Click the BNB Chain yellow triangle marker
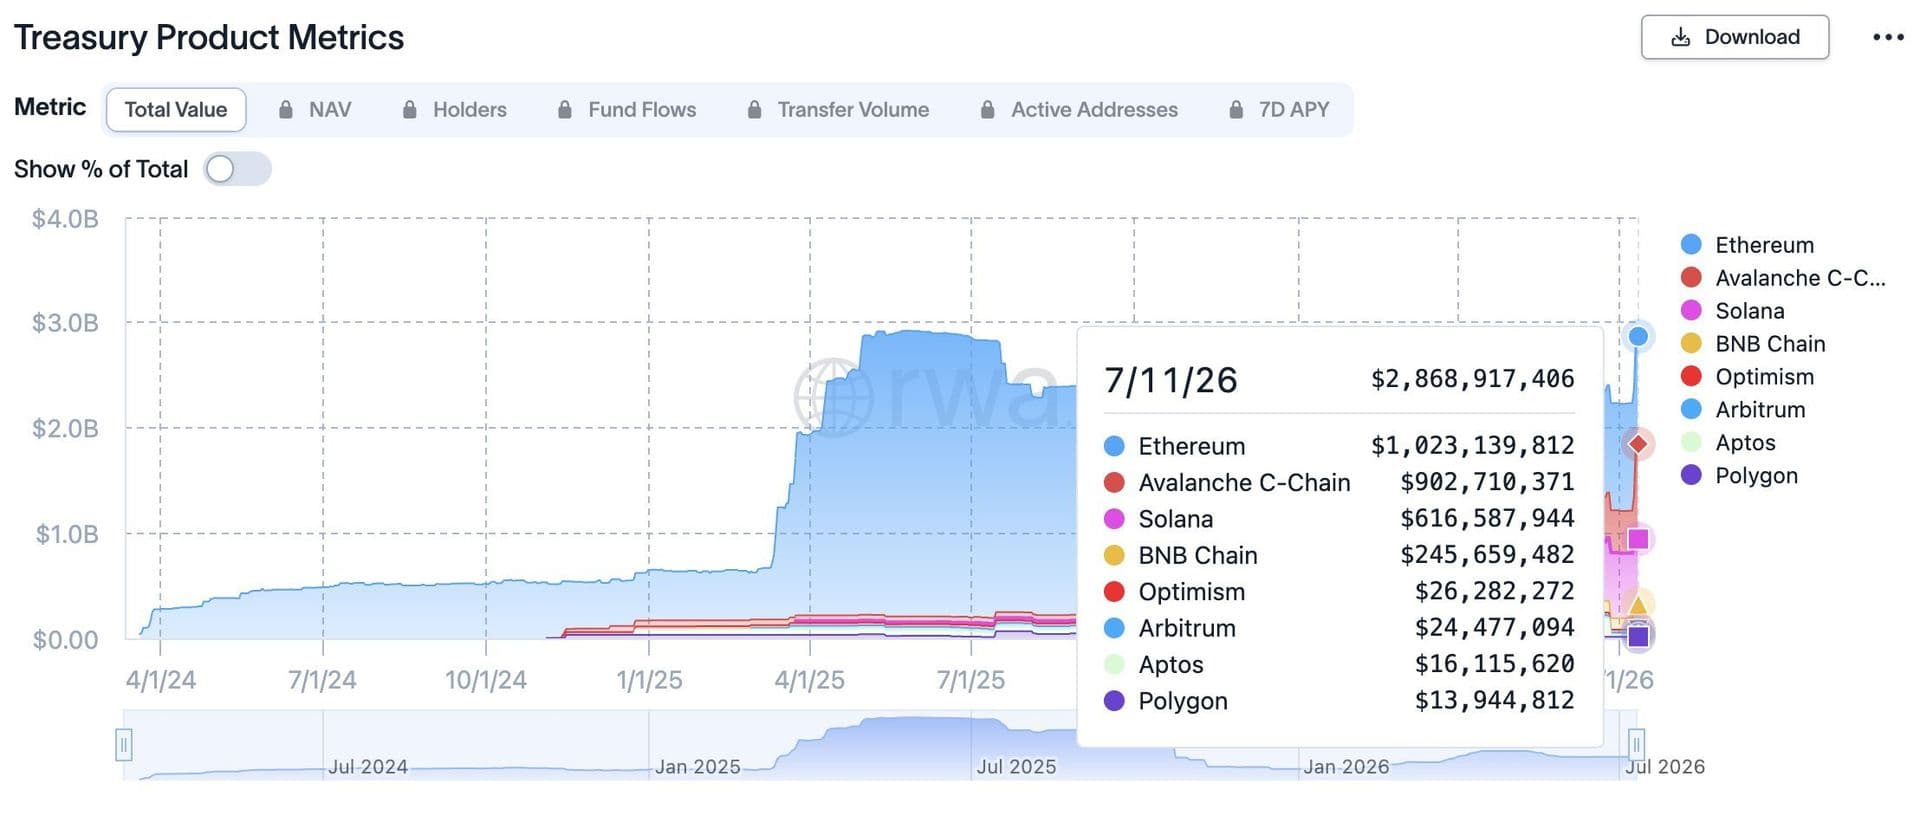Viewport: 1920px width, 814px height. (x=1638, y=605)
